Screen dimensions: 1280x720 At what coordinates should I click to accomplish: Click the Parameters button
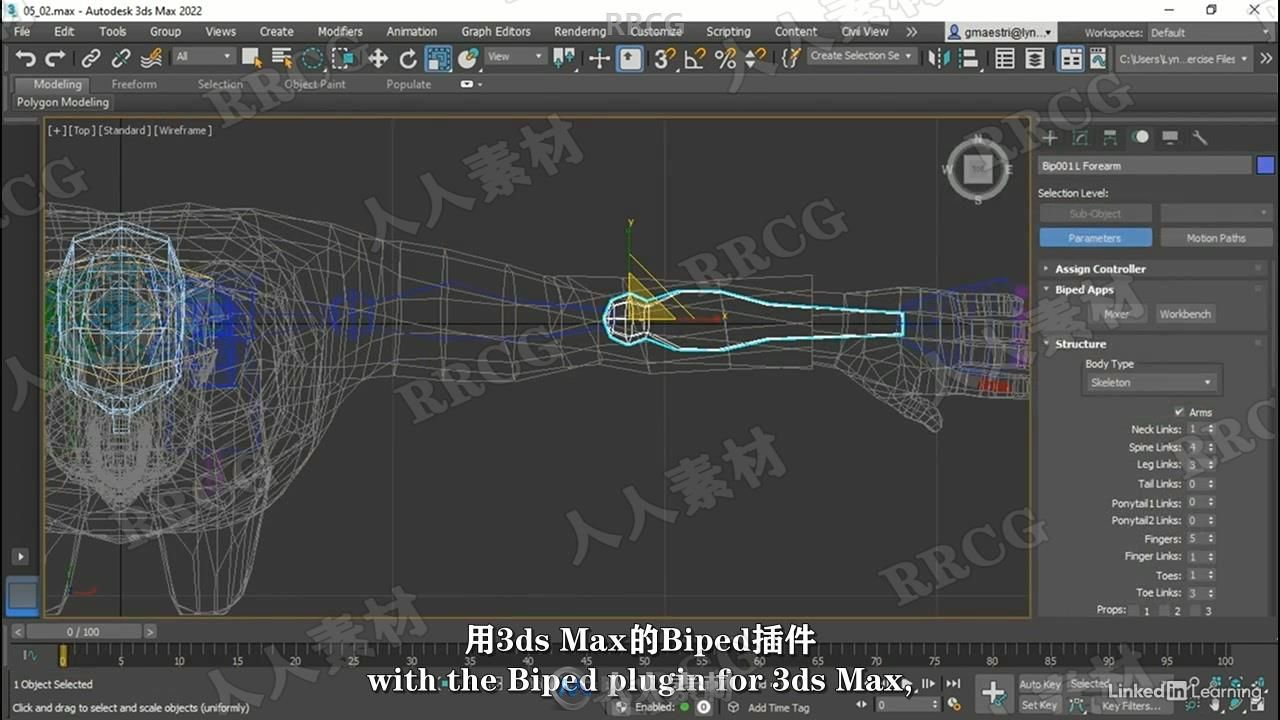point(1095,238)
